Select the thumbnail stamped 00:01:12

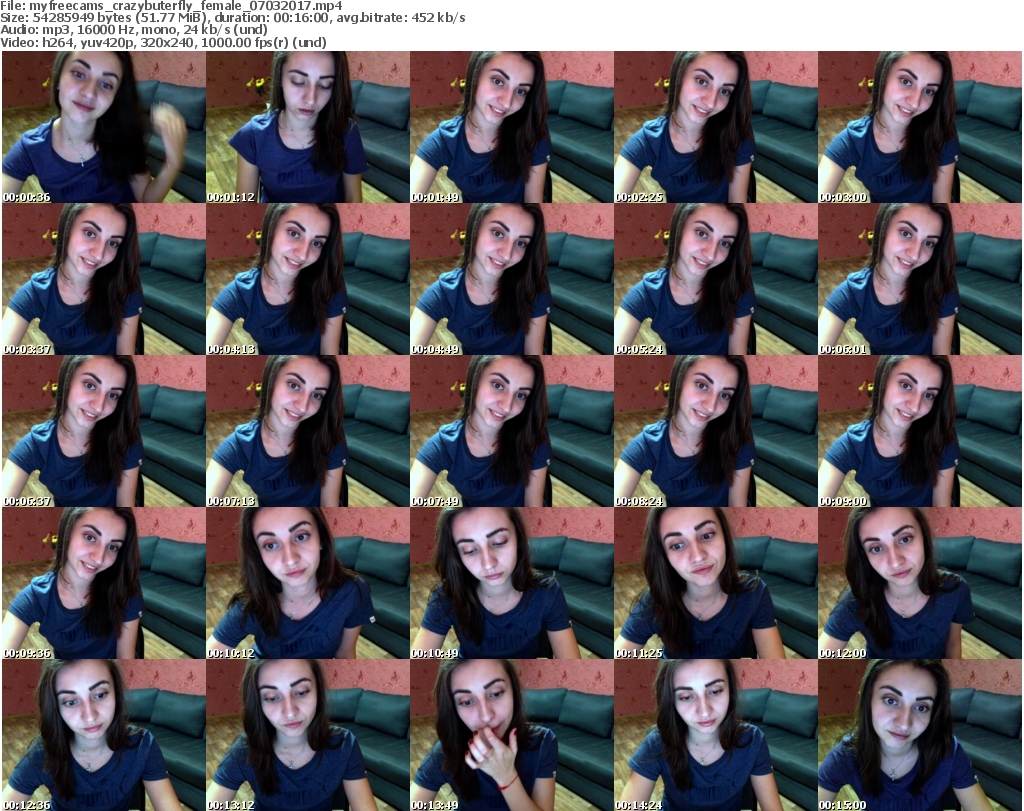pos(308,127)
